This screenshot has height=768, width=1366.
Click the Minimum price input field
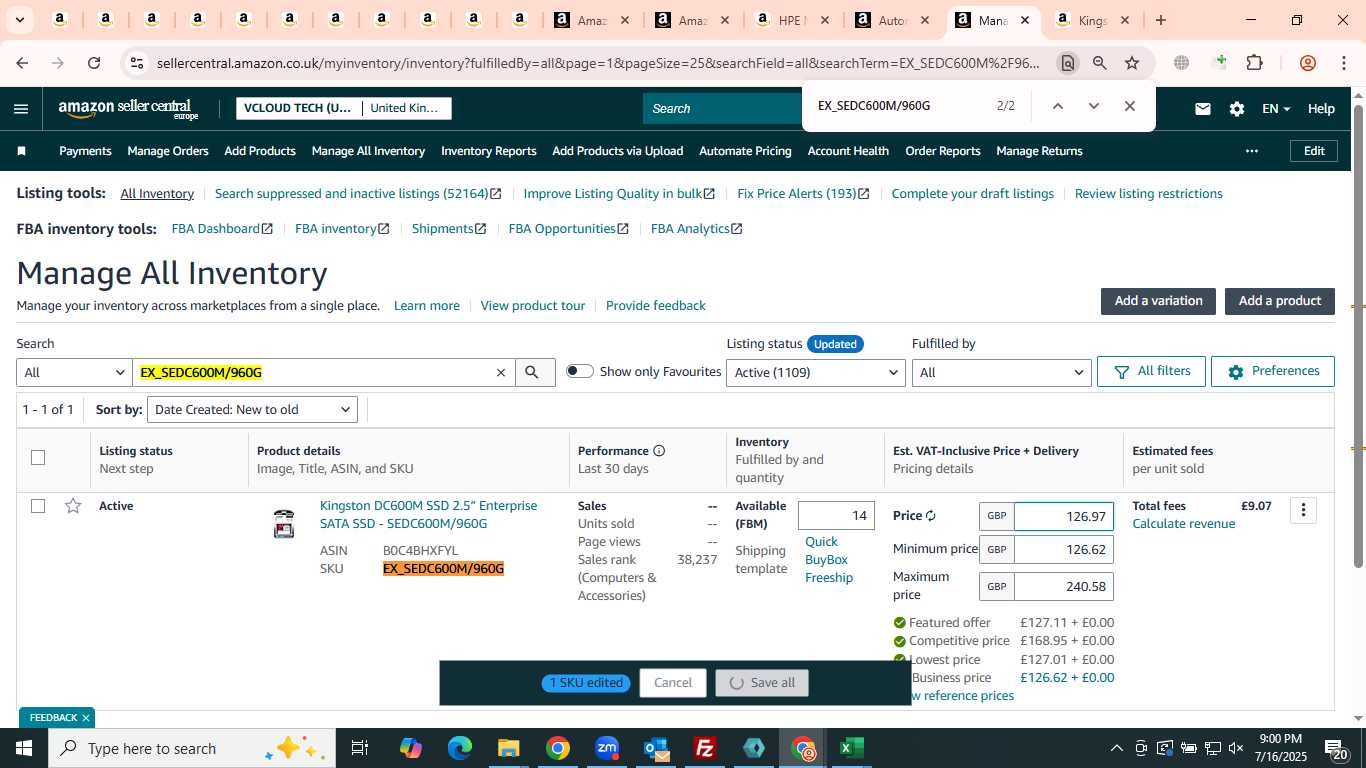point(1064,550)
